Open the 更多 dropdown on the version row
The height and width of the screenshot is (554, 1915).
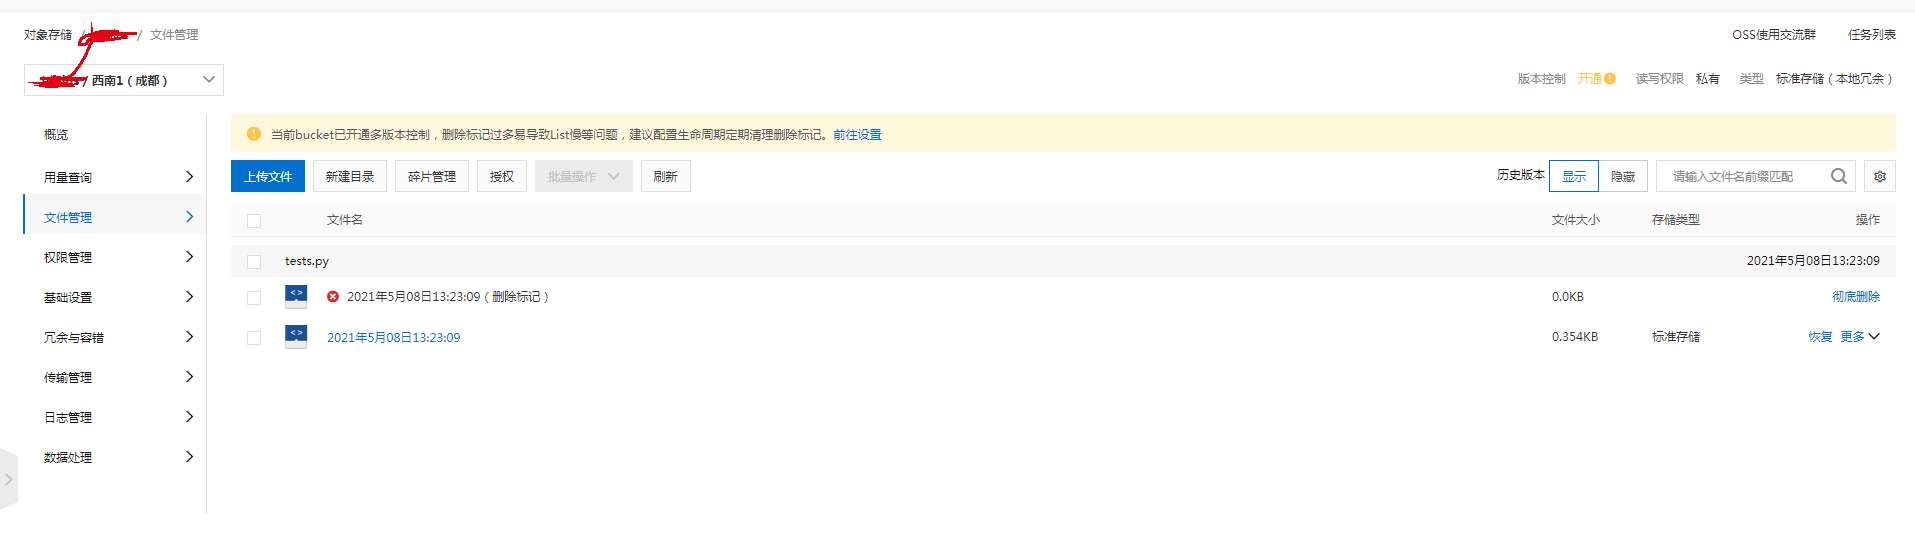(x=1860, y=337)
